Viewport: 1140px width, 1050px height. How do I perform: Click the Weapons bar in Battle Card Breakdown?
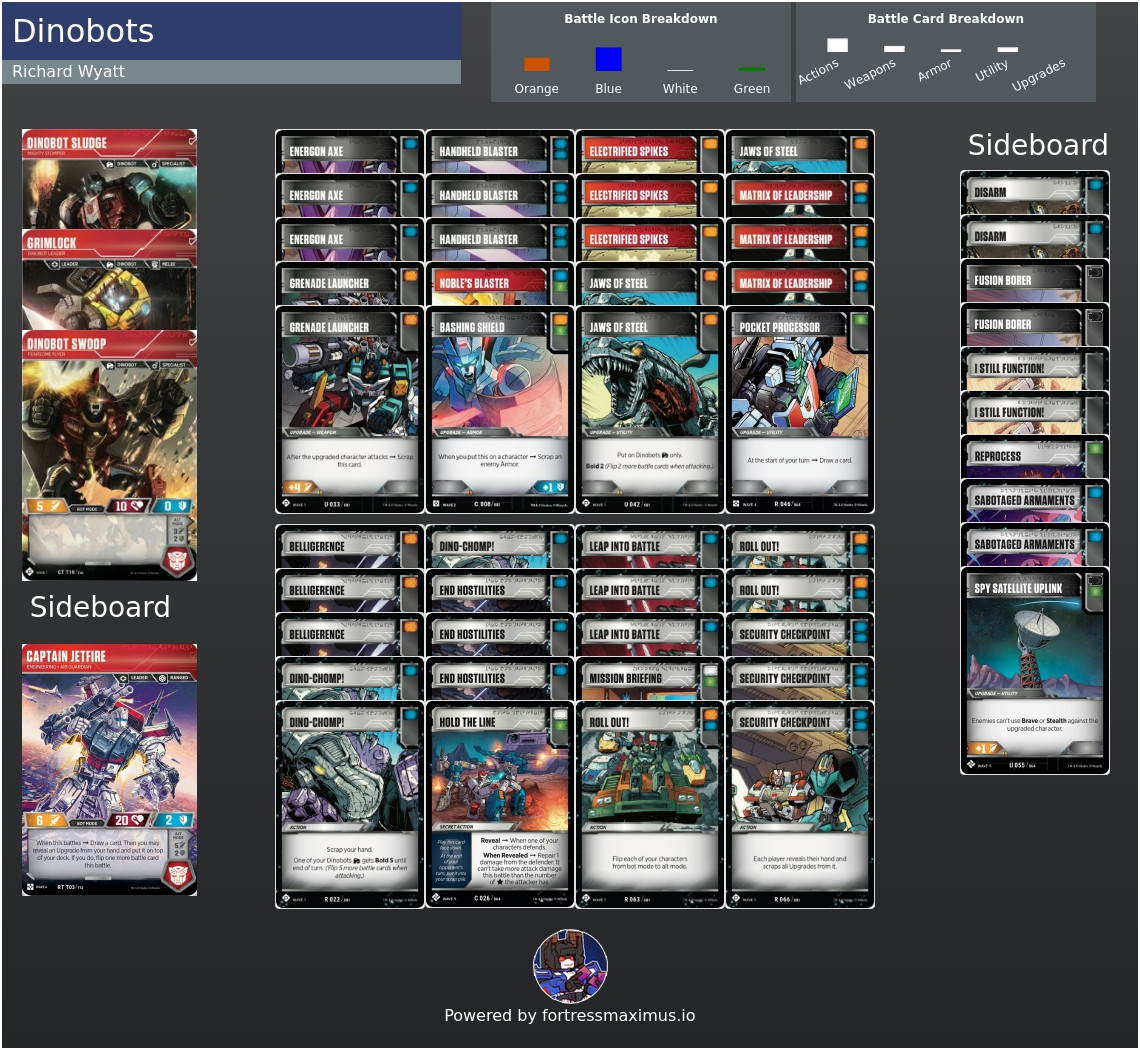pyautogui.click(x=894, y=49)
